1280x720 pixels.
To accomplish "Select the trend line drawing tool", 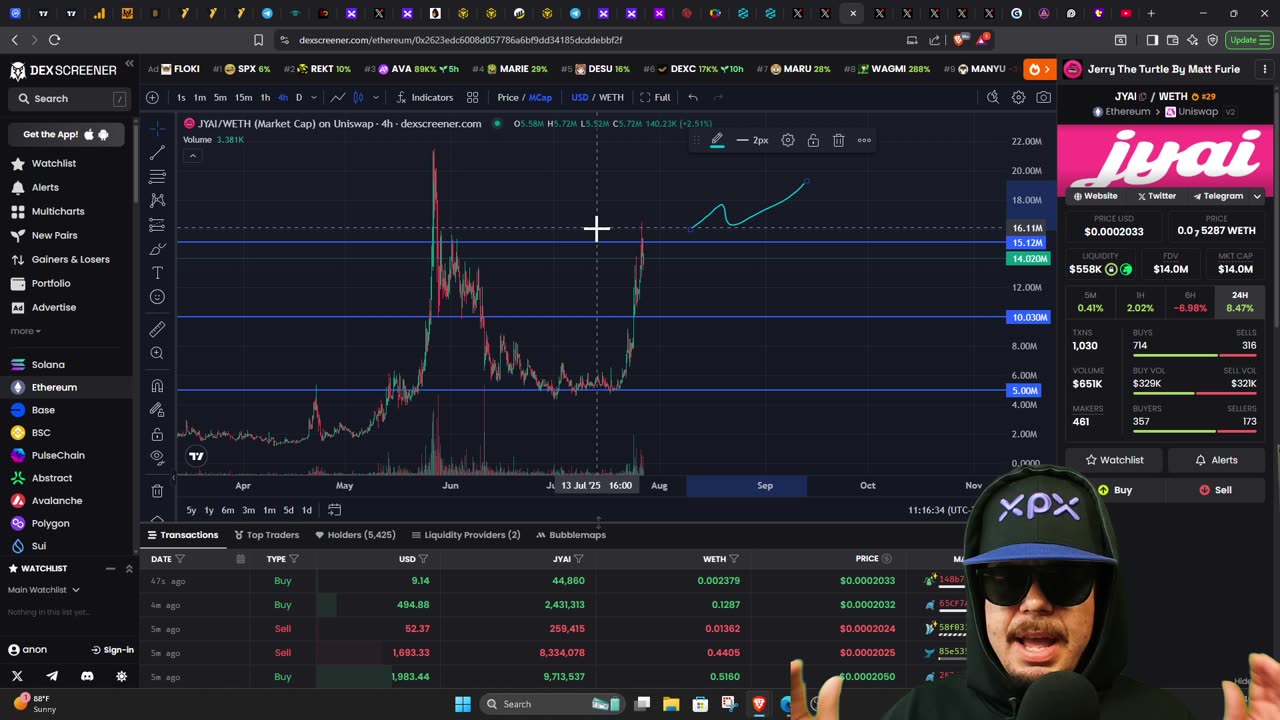I will [x=157, y=153].
